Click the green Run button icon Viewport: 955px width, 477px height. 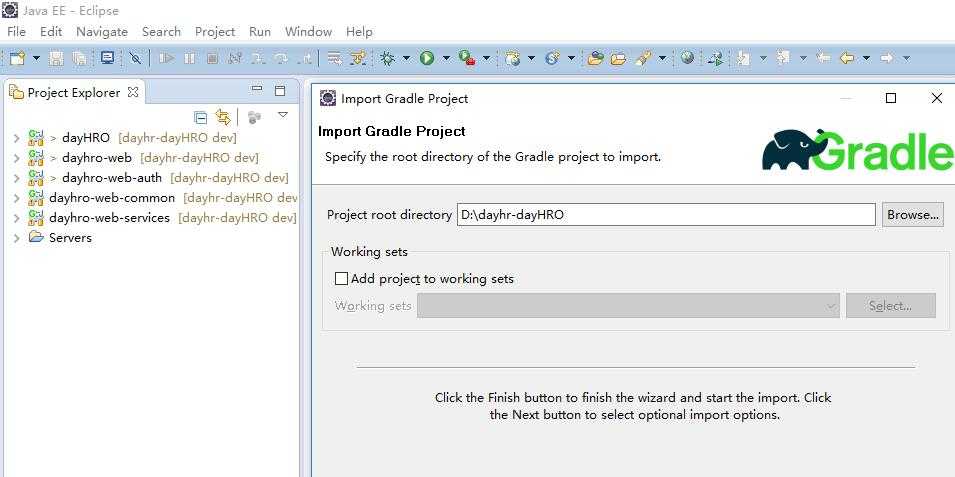(427, 59)
